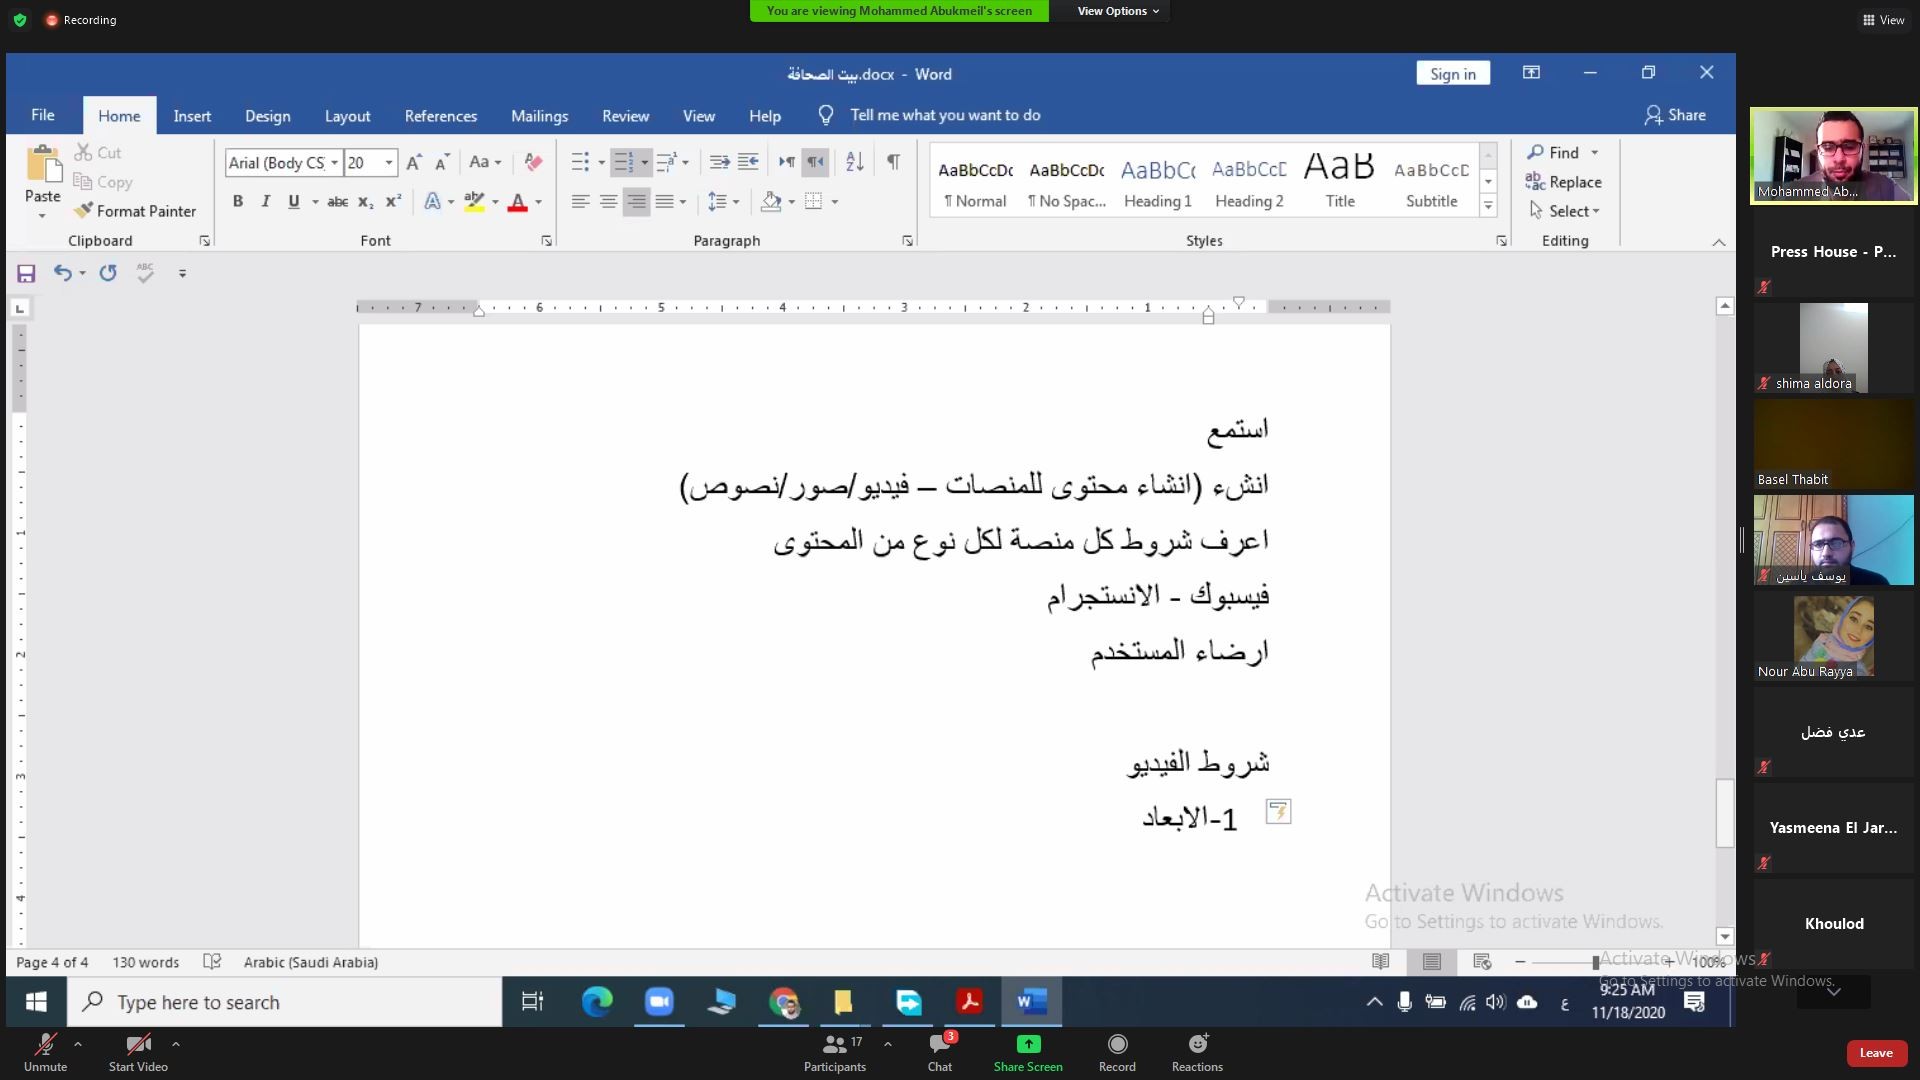This screenshot has height=1080, width=1920.
Task: Toggle Show/Hide paragraph marks
Action: click(x=893, y=162)
